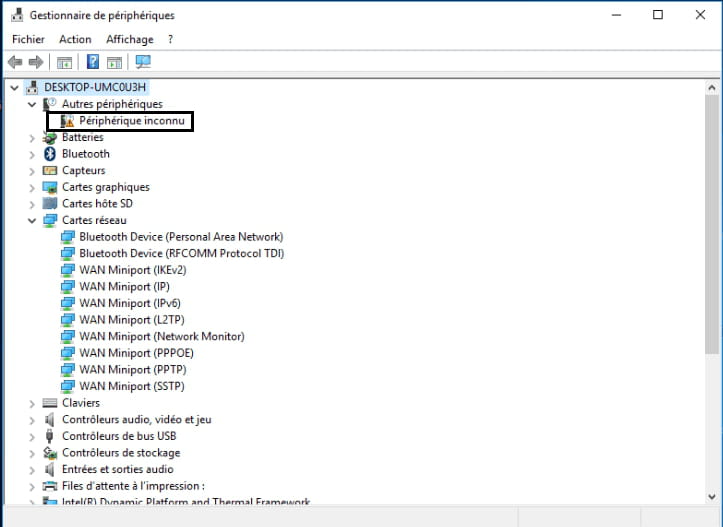
Task: Expand the Bluetooth node
Action: pos(32,154)
